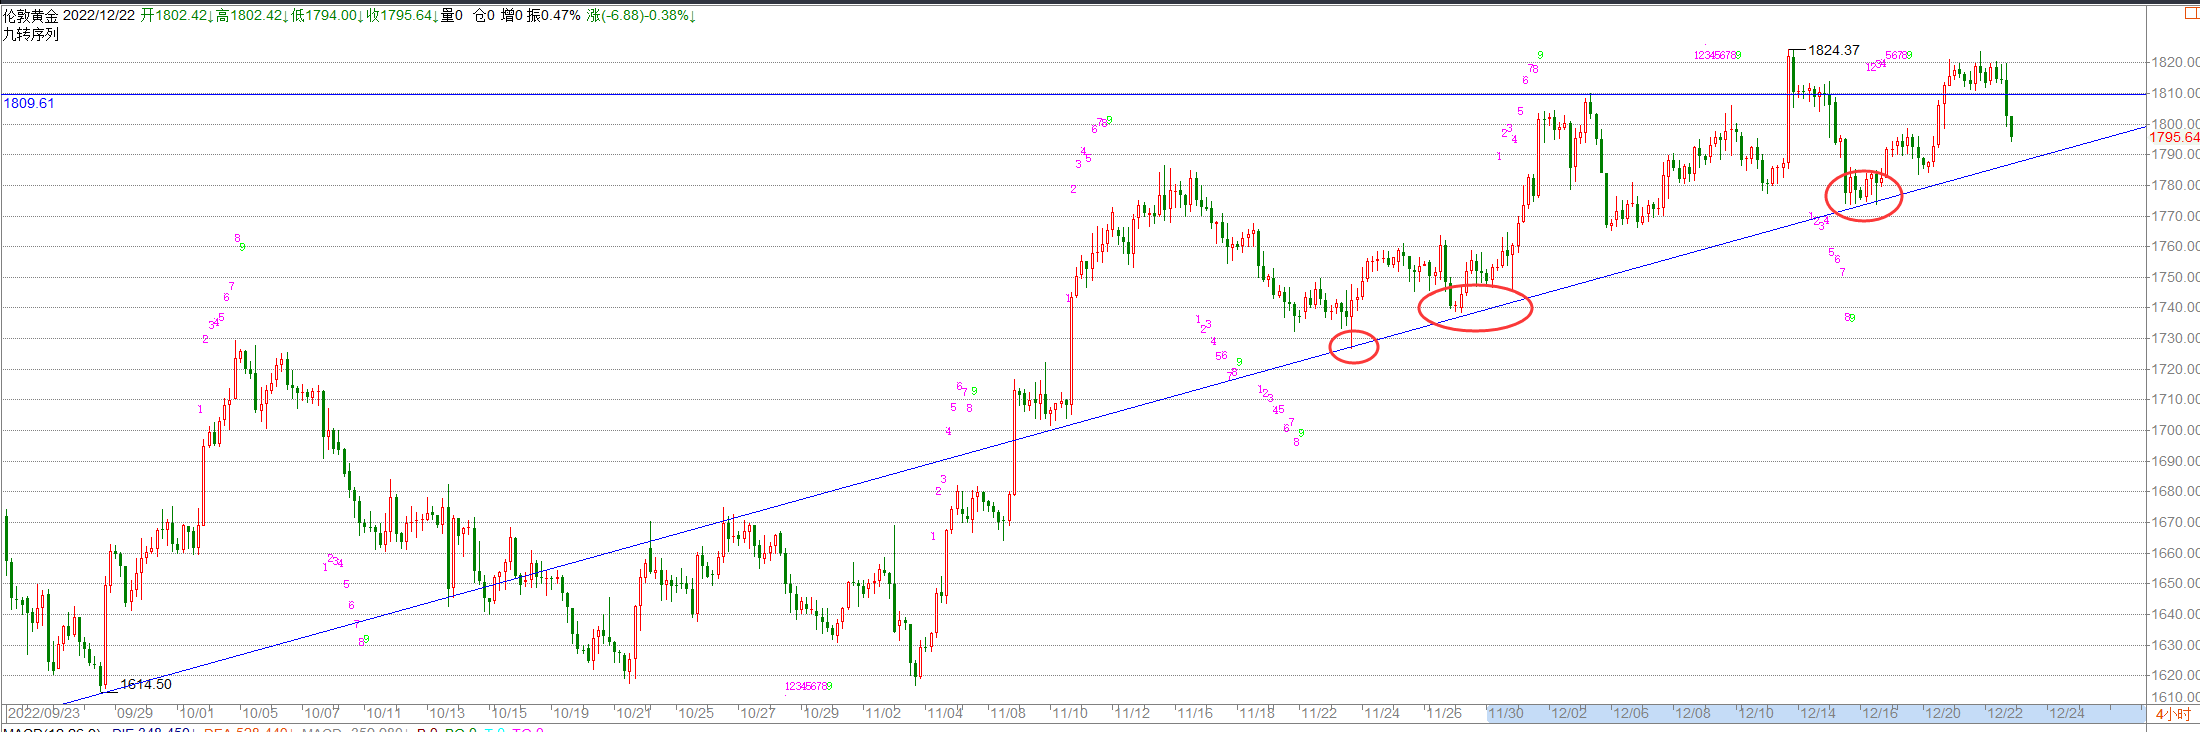Click the 振0.47% amplitude value
Screen dimensions: 2200x732
(552, 16)
